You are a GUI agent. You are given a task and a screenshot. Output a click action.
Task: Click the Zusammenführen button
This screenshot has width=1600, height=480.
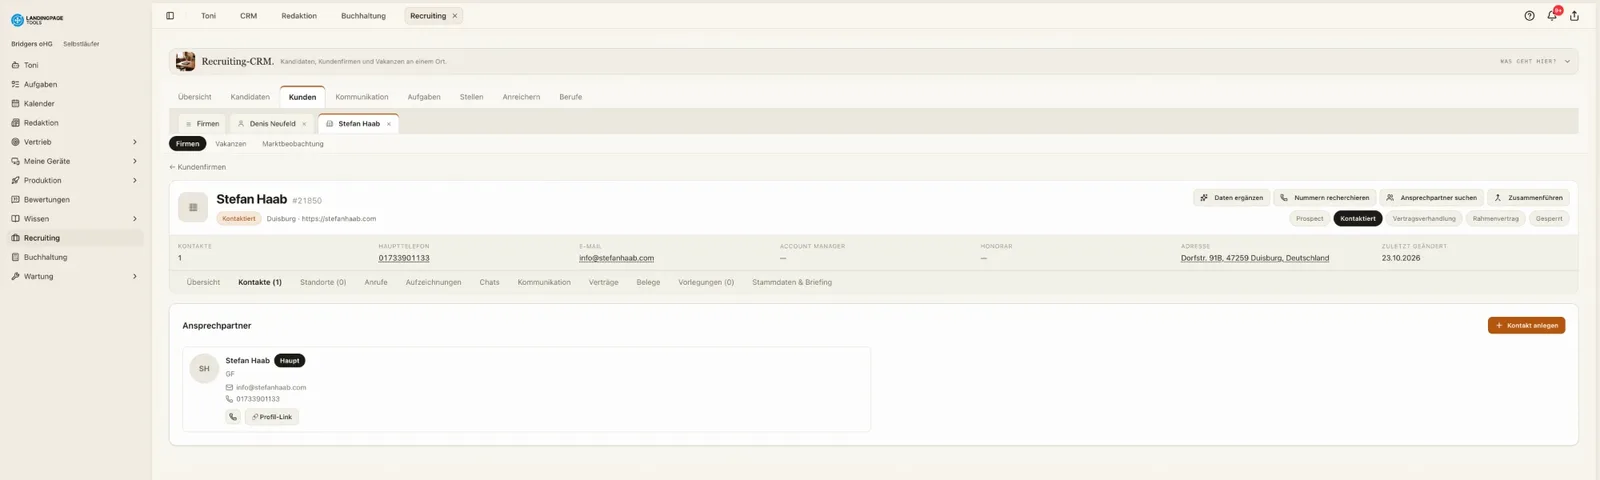click(1528, 198)
